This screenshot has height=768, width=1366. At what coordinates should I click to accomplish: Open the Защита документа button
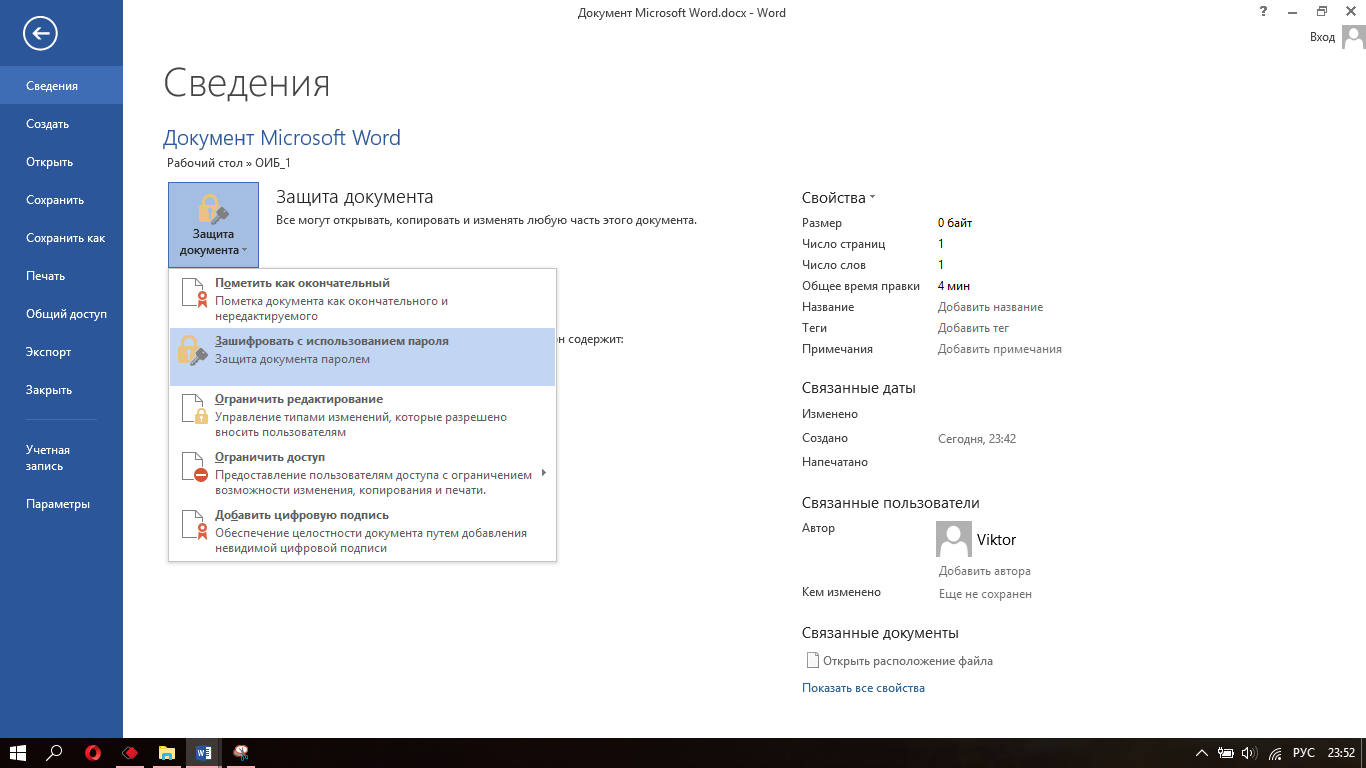pos(213,225)
